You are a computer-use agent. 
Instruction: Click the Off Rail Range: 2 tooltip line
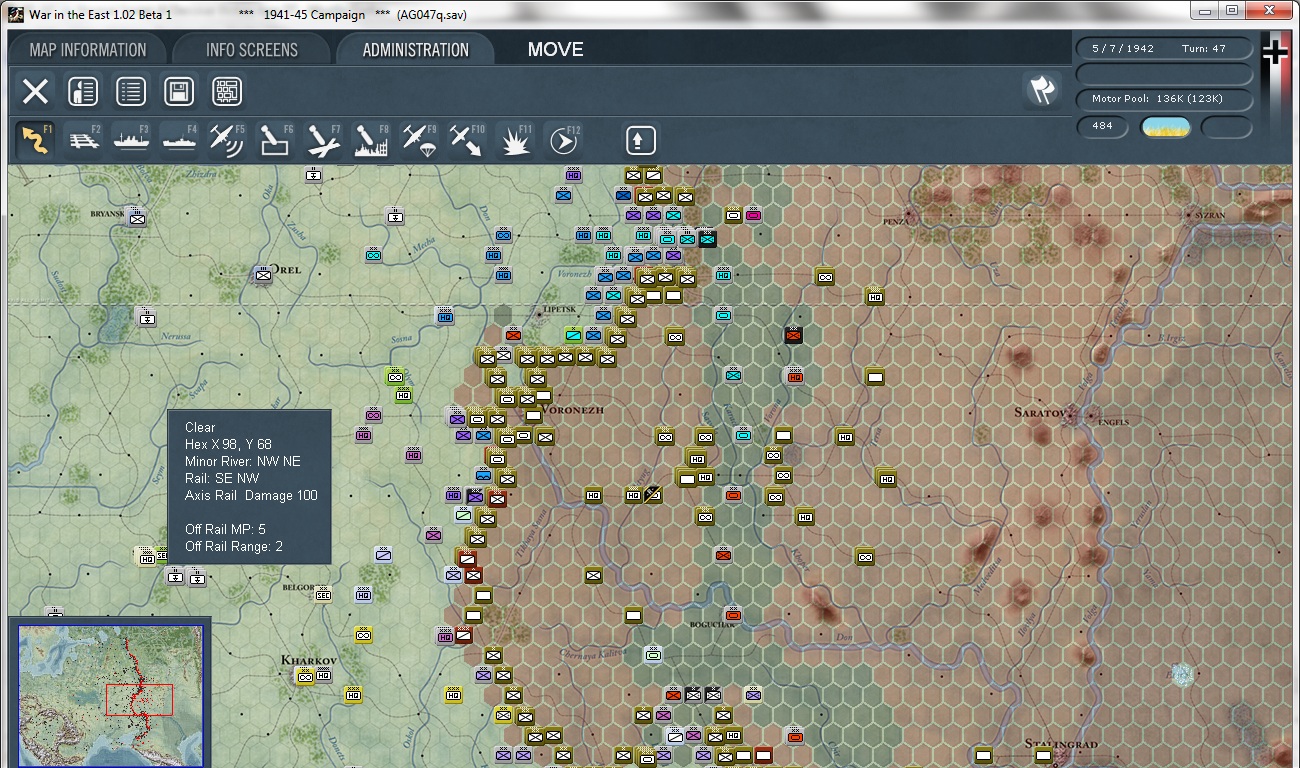(234, 546)
